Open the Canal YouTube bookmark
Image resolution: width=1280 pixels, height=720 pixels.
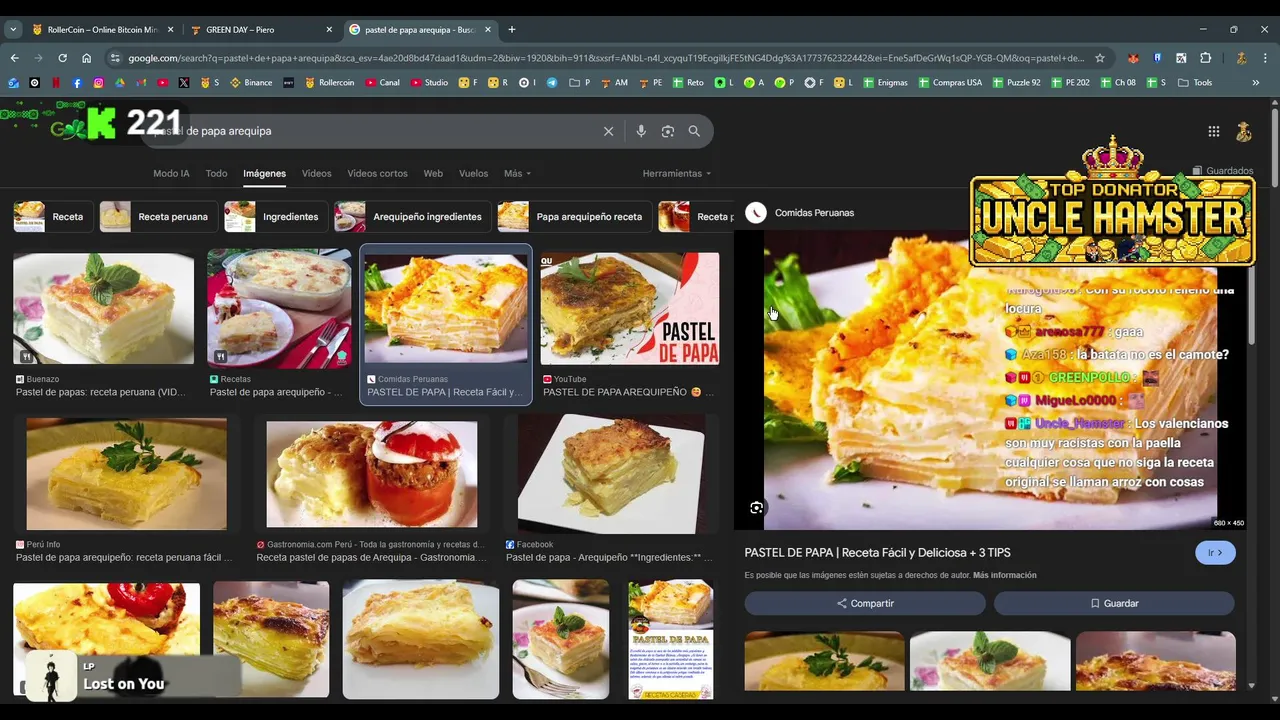(x=382, y=83)
